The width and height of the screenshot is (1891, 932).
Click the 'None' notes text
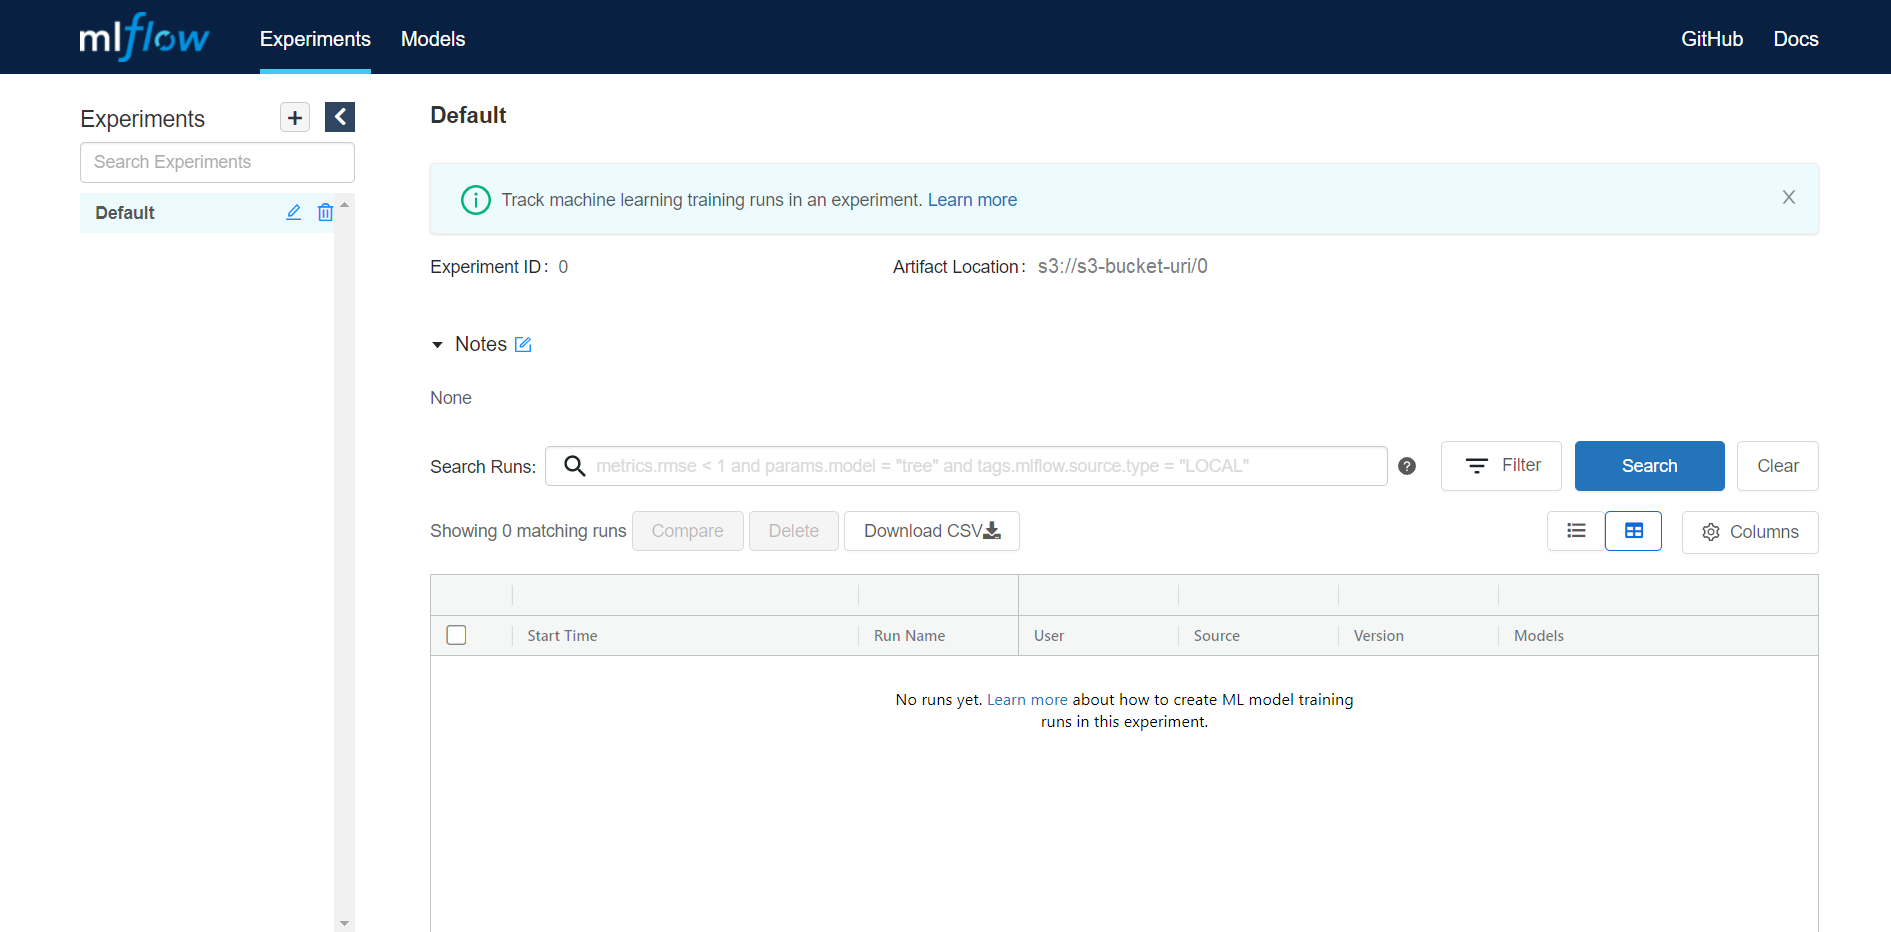click(x=451, y=398)
